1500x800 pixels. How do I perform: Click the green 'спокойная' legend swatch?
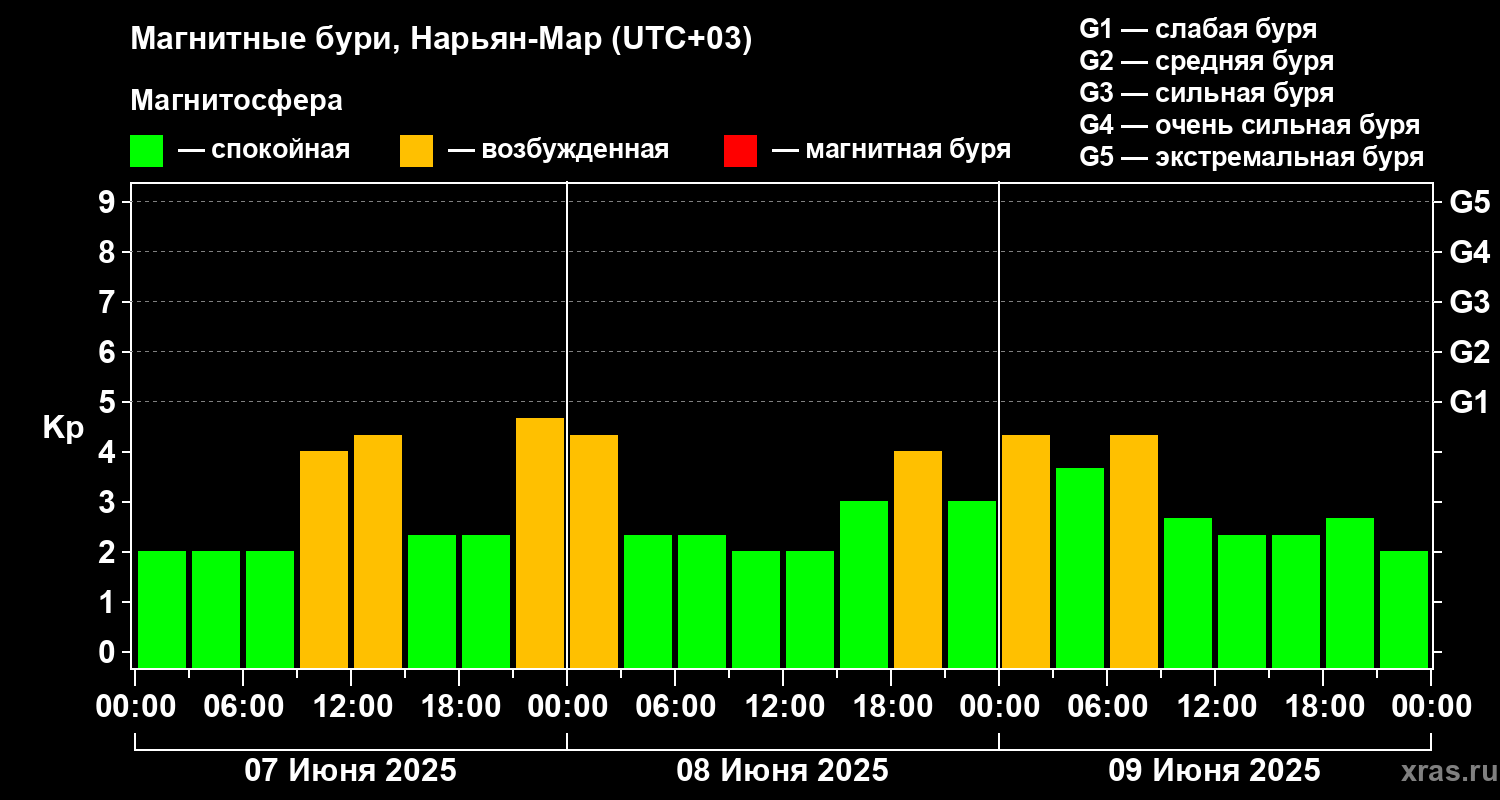coord(146,151)
